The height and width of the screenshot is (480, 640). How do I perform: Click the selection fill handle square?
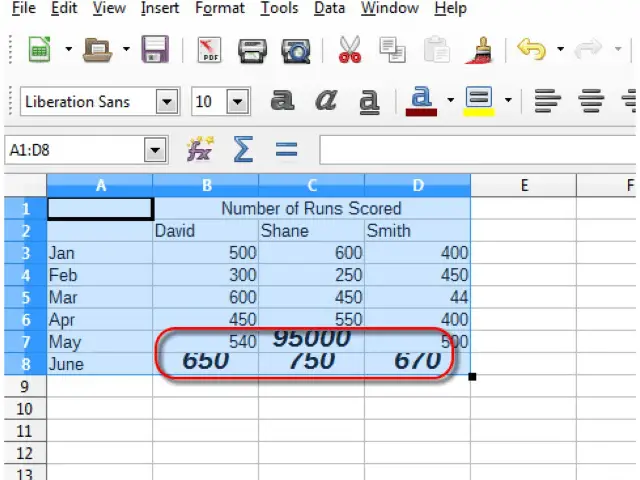(x=472, y=376)
